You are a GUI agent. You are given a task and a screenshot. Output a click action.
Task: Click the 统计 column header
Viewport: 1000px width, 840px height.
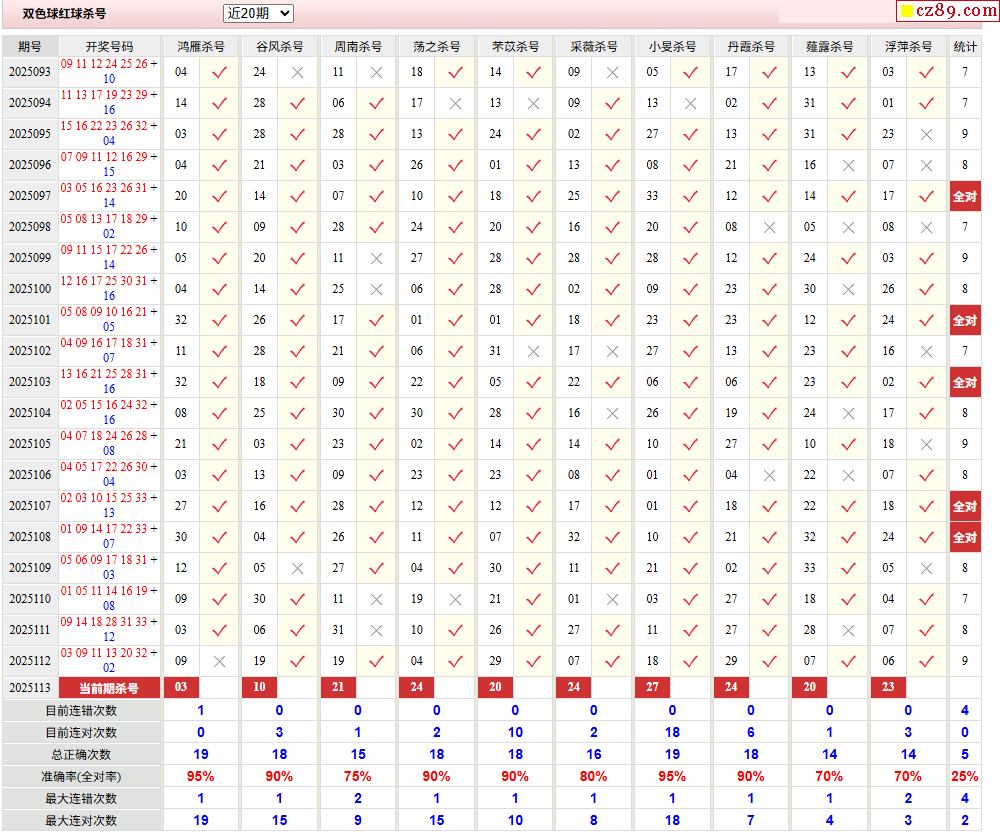point(964,47)
